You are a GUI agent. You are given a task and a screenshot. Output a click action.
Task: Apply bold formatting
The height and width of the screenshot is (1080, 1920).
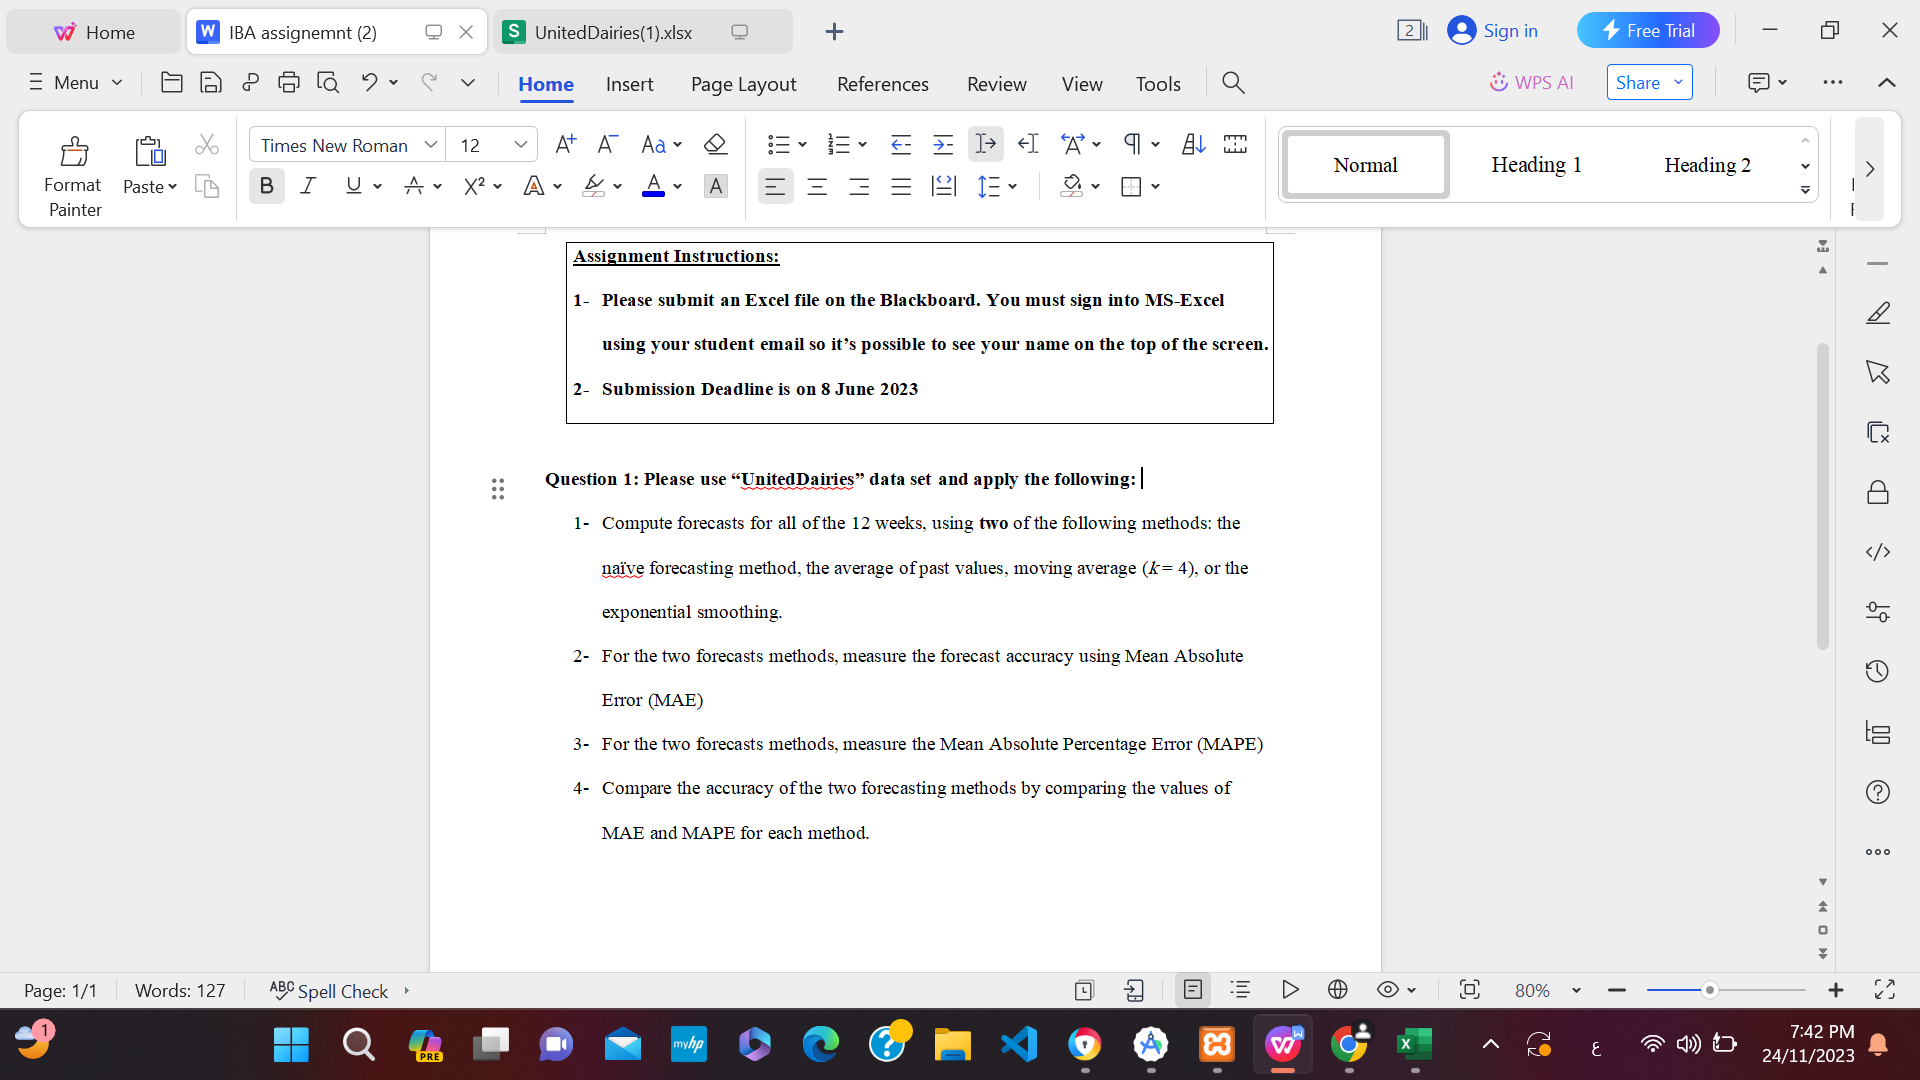point(266,185)
